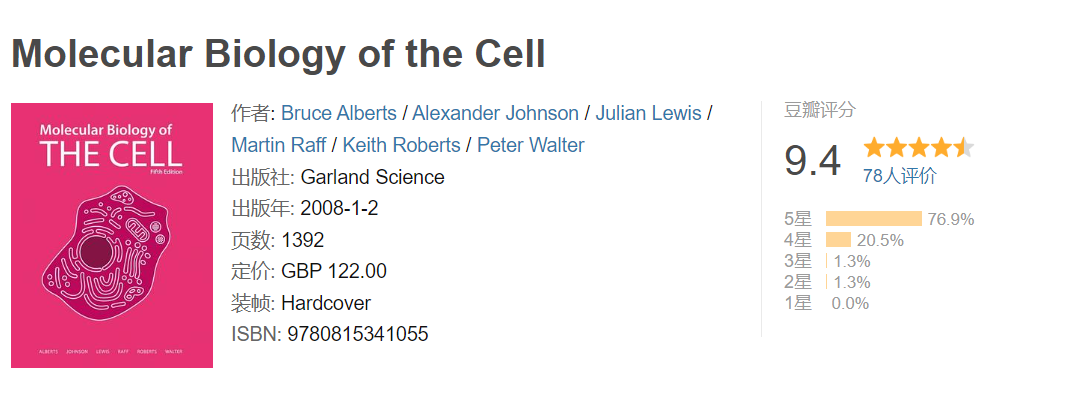The height and width of the screenshot is (397, 1068).
Task: Open author Bruce Alberts link
Action: [x=339, y=113]
